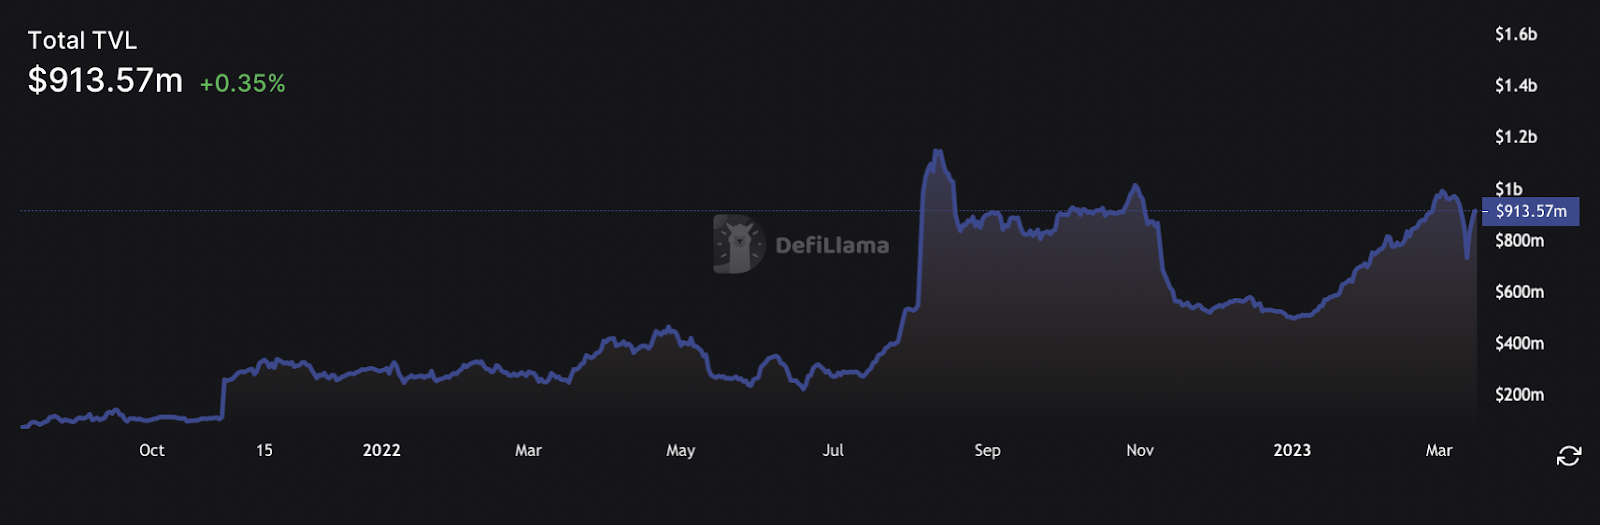Click the 2022 x-axis label
This screenshot has width=1600, height=525.
382,450
